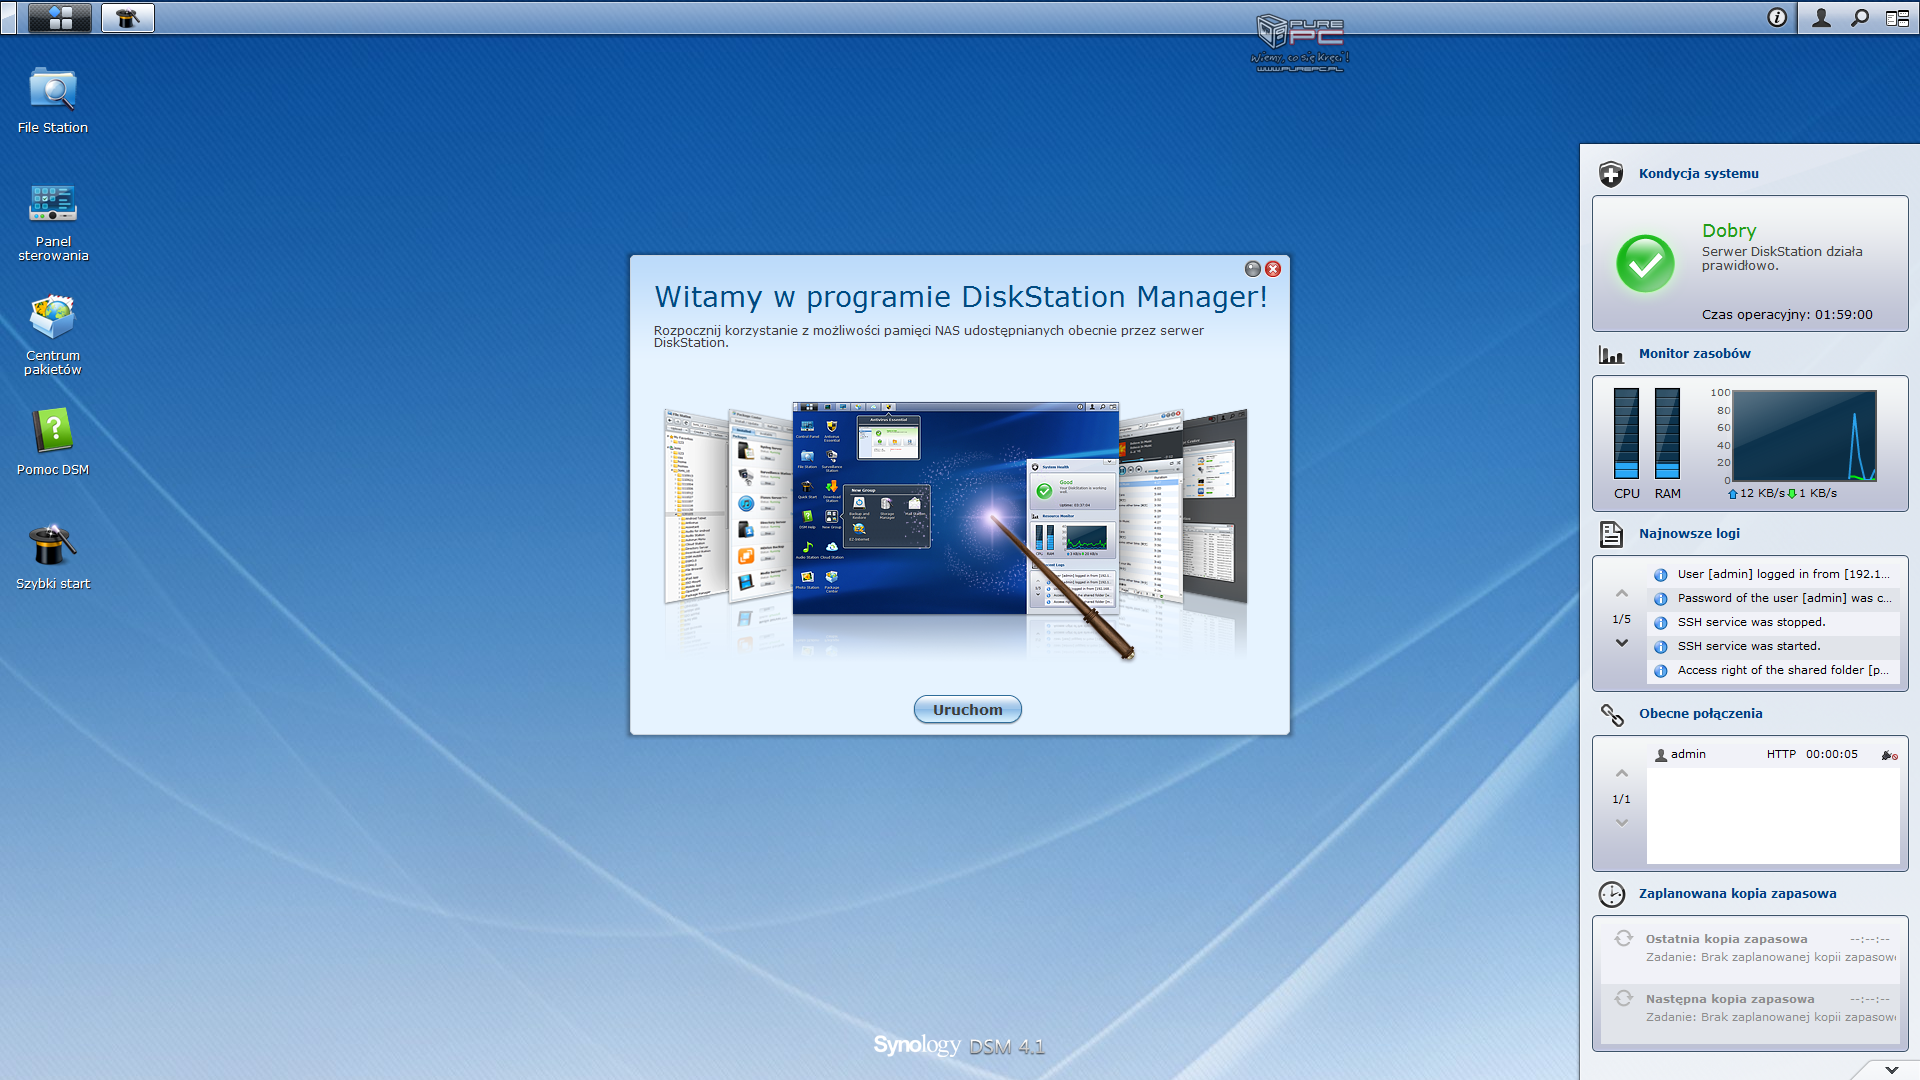Page down in the logs widget
The image size is (1920, 1080).
1621,643
